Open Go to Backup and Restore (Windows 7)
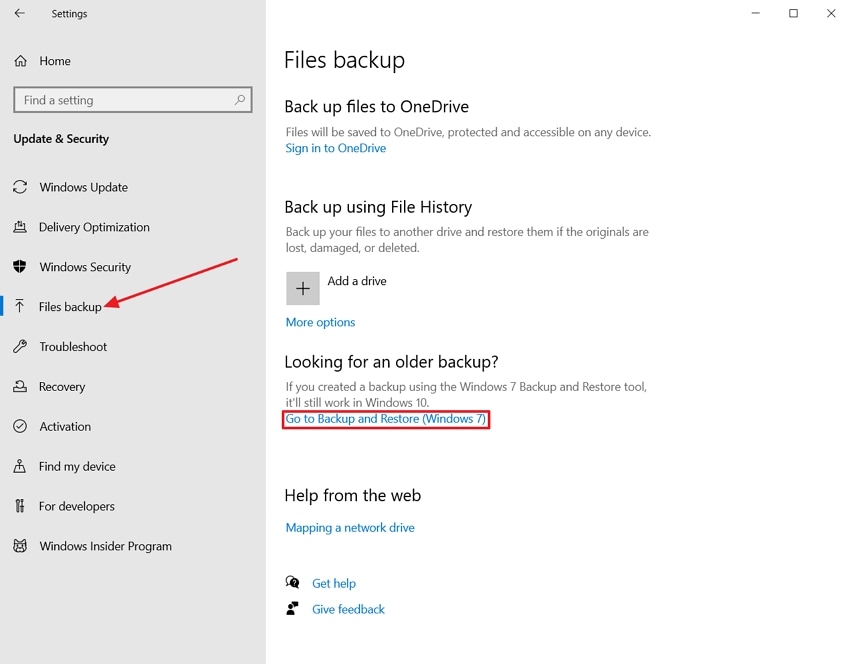The width and height of the screenshot is (850, 664). (x=386, y=419)
